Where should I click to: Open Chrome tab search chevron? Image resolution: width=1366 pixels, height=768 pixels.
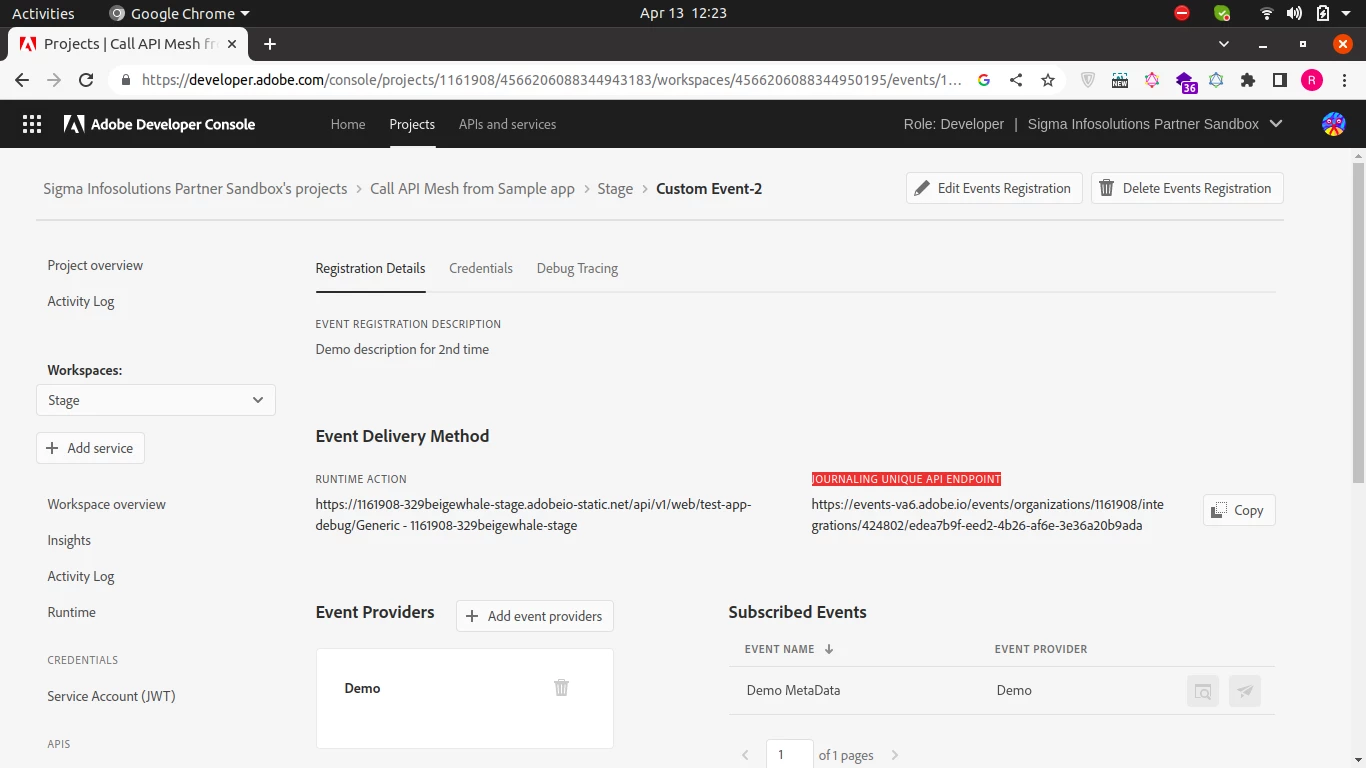1224,44
